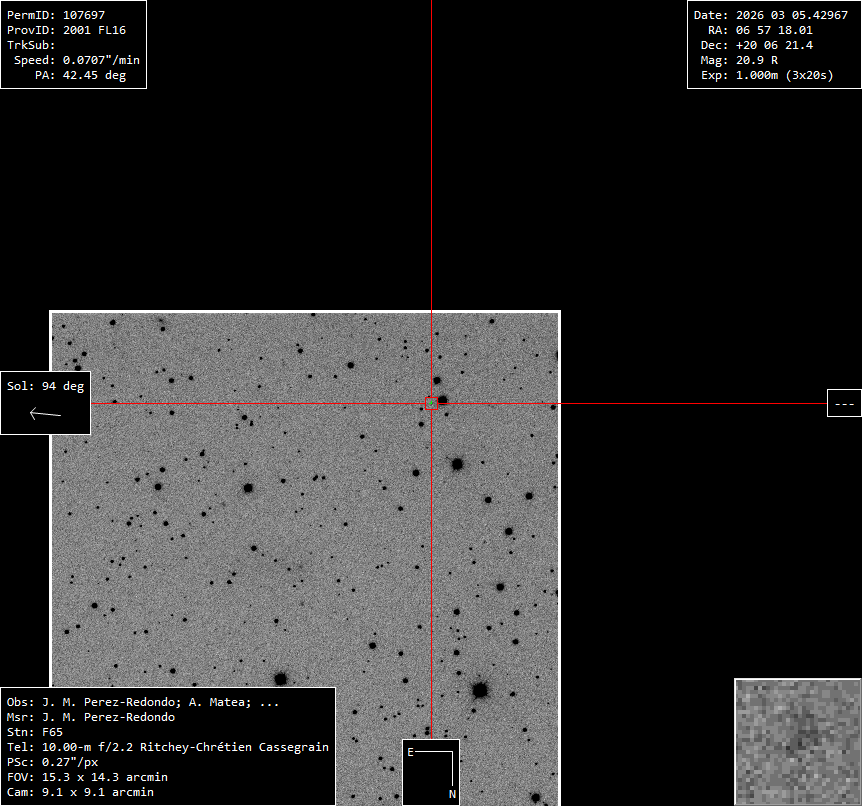Click the E/N compass orientation indicator
The height and width of the screenshot is (806, 862).
pos(431,771)
